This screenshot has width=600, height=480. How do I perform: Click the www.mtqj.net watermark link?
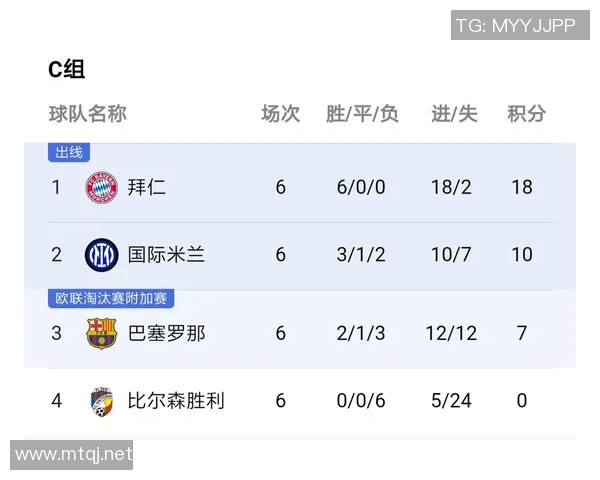click(74, 455)
